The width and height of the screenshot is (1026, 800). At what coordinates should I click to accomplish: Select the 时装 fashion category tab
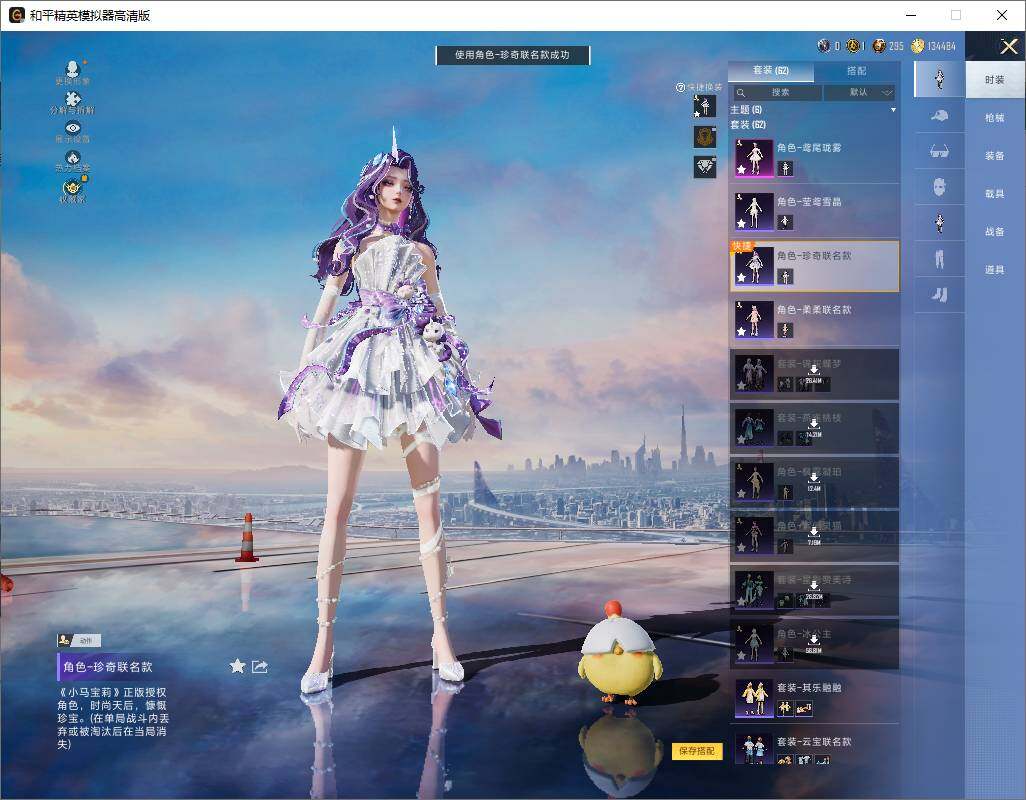[x=995, y=80]
